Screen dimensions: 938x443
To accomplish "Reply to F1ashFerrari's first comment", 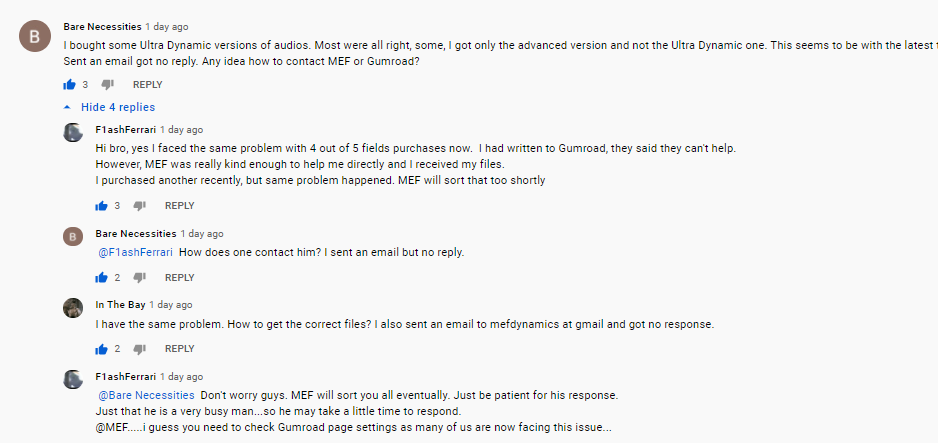I will point(179,206).
